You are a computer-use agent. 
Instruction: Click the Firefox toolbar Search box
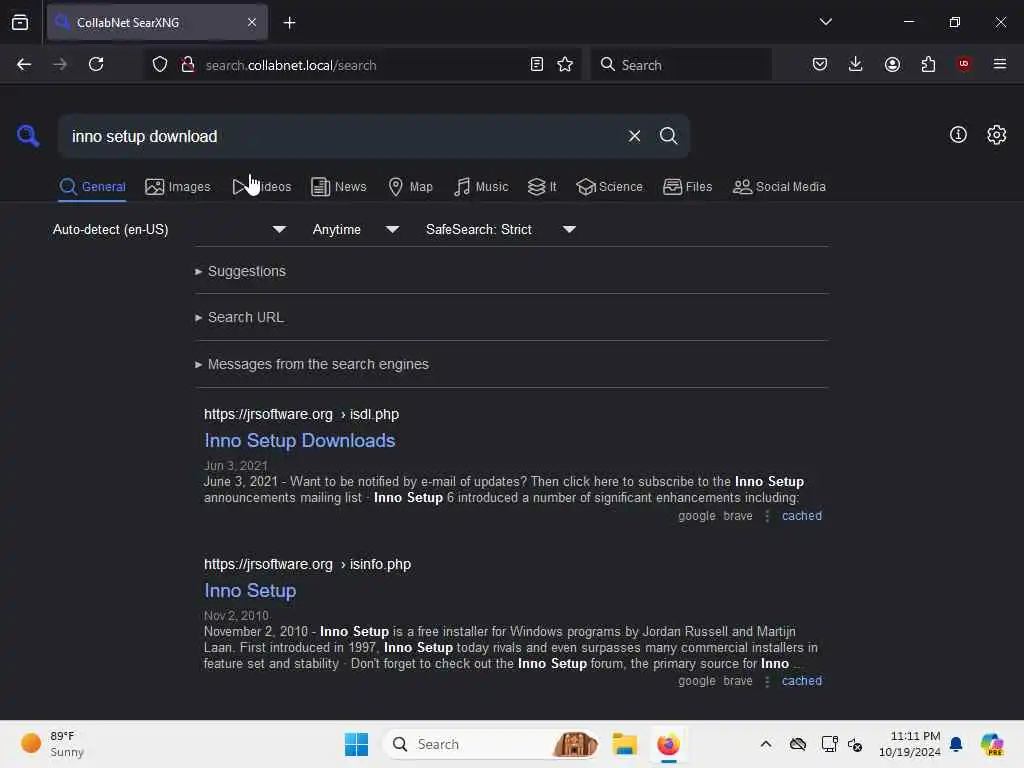click(681, 65)
